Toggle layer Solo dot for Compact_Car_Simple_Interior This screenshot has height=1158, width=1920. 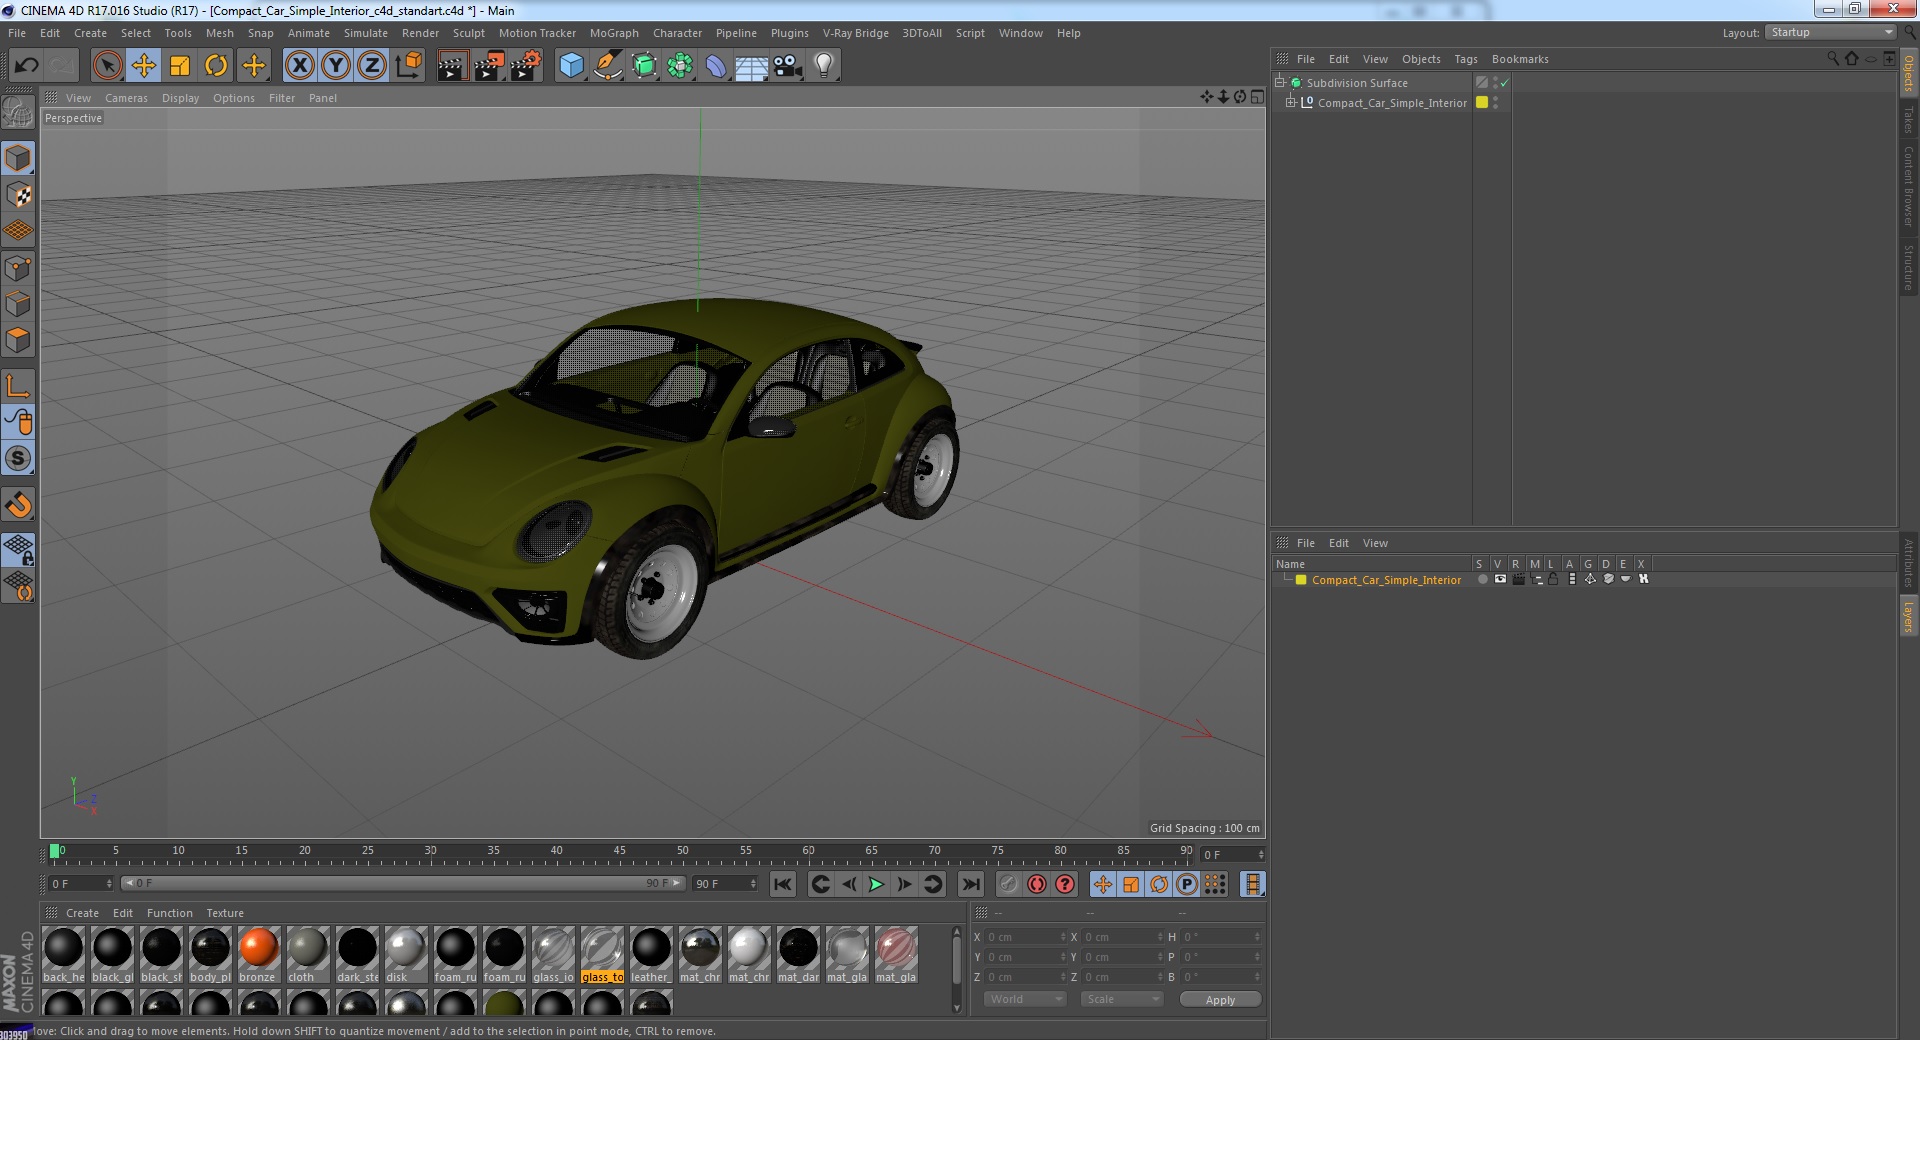[1482, 579]
